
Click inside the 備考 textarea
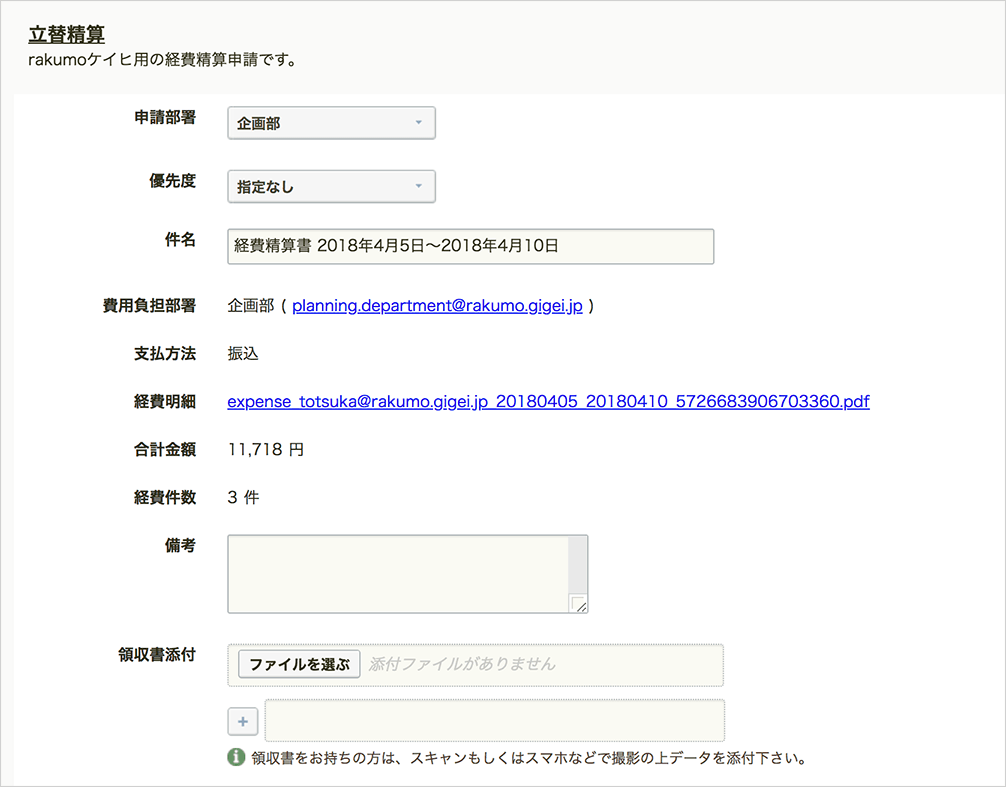[x=398, y=574]
